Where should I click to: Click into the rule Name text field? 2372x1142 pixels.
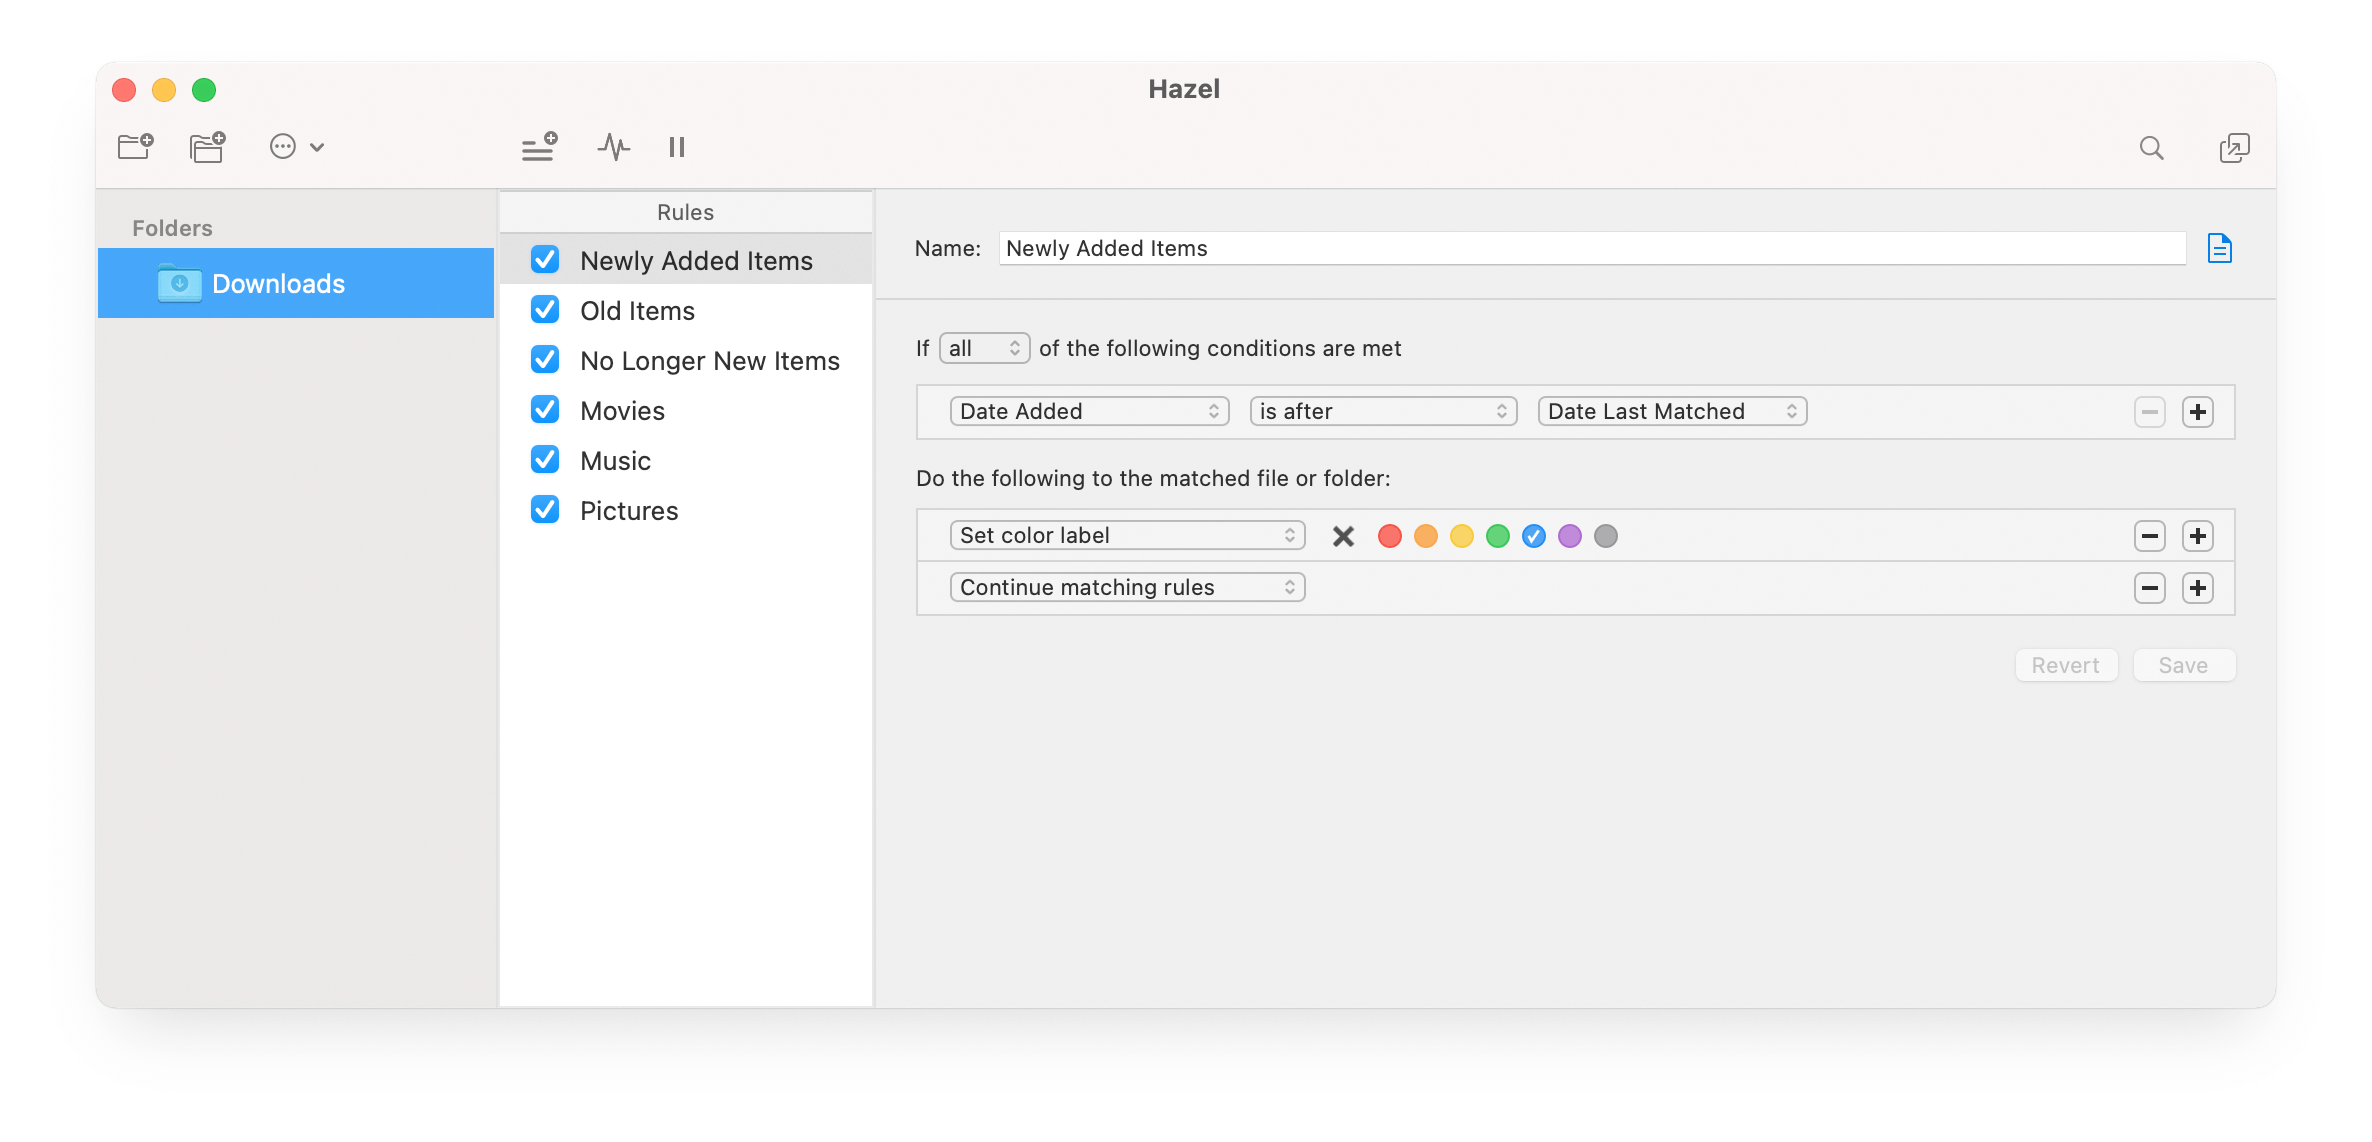pyautogui.click(x=1590, y=248)
